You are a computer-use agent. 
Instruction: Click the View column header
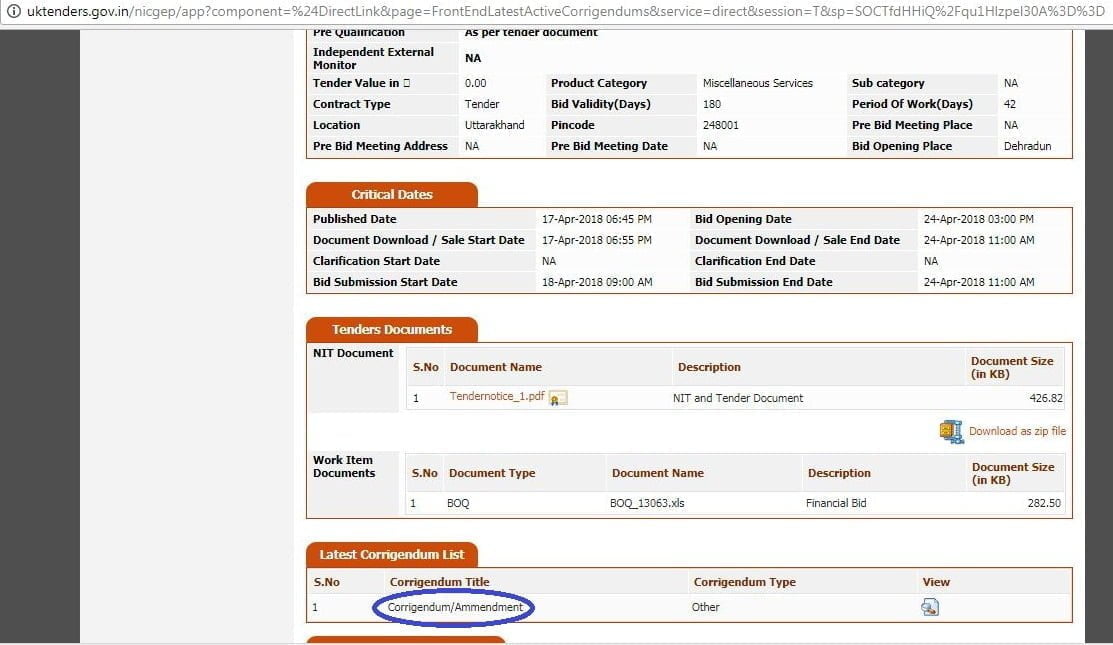click(x=936, y=581)
